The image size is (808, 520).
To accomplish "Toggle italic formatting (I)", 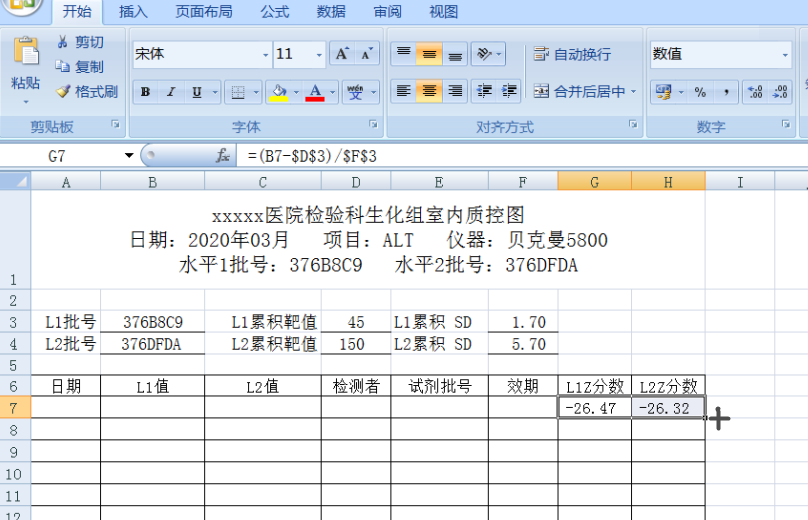I will [x=171, y=92].
